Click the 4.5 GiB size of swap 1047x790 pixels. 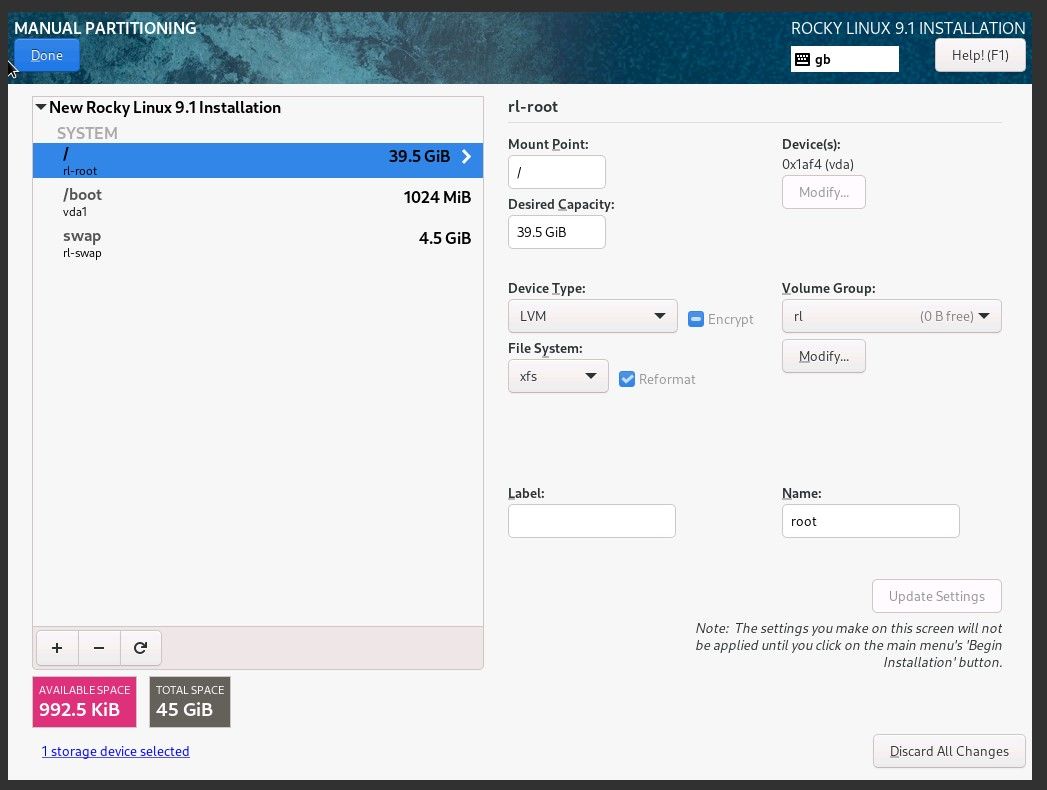click(x=445, y=238)
